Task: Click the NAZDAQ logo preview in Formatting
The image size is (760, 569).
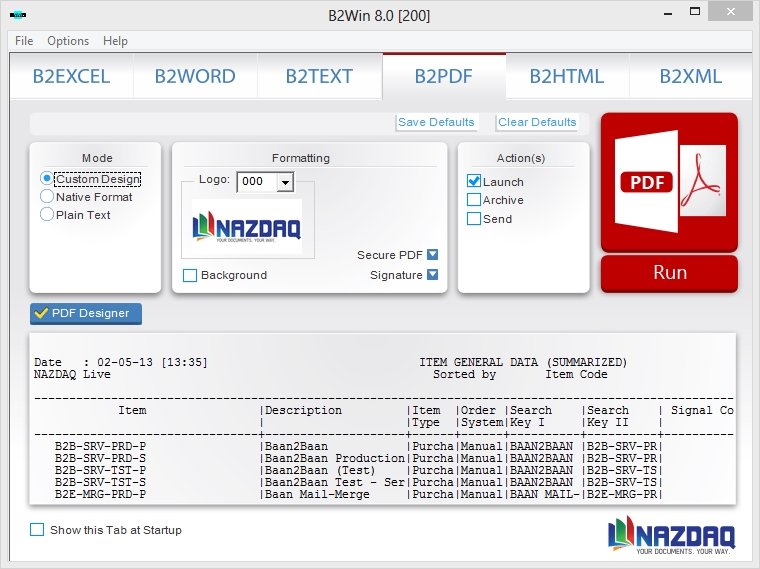Action: (x=246, y=226)
